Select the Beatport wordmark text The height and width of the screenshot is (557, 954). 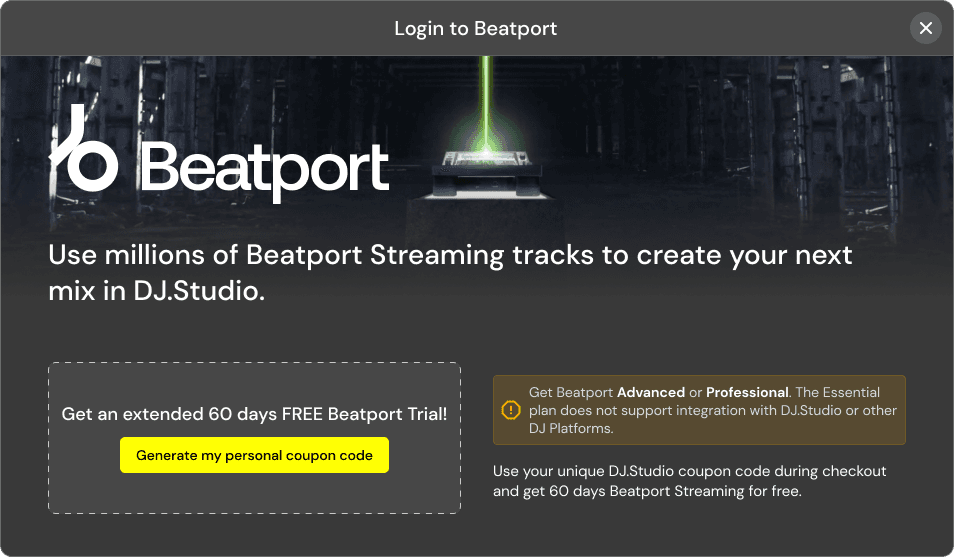265,171
